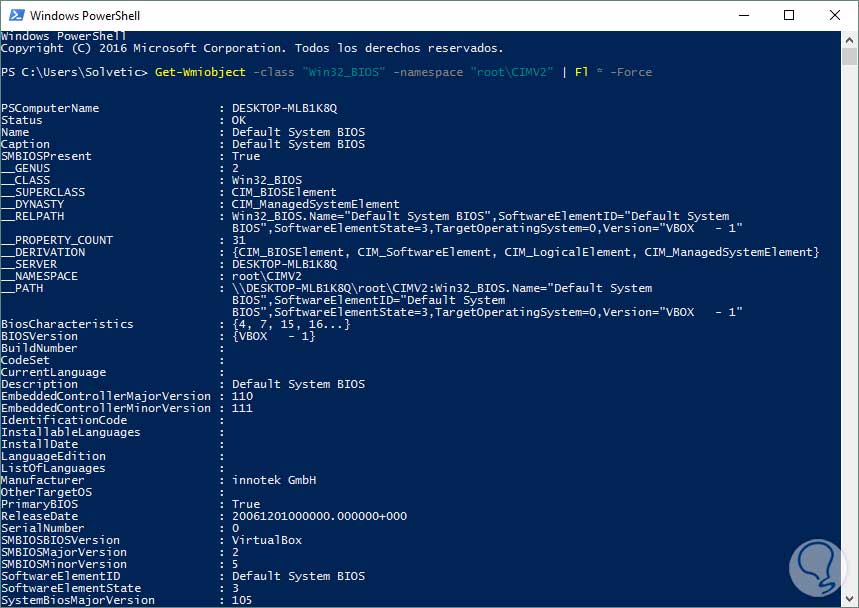
Task: Click the 'PrimaryBIOS' property name
Action: (x=39, y=504)
